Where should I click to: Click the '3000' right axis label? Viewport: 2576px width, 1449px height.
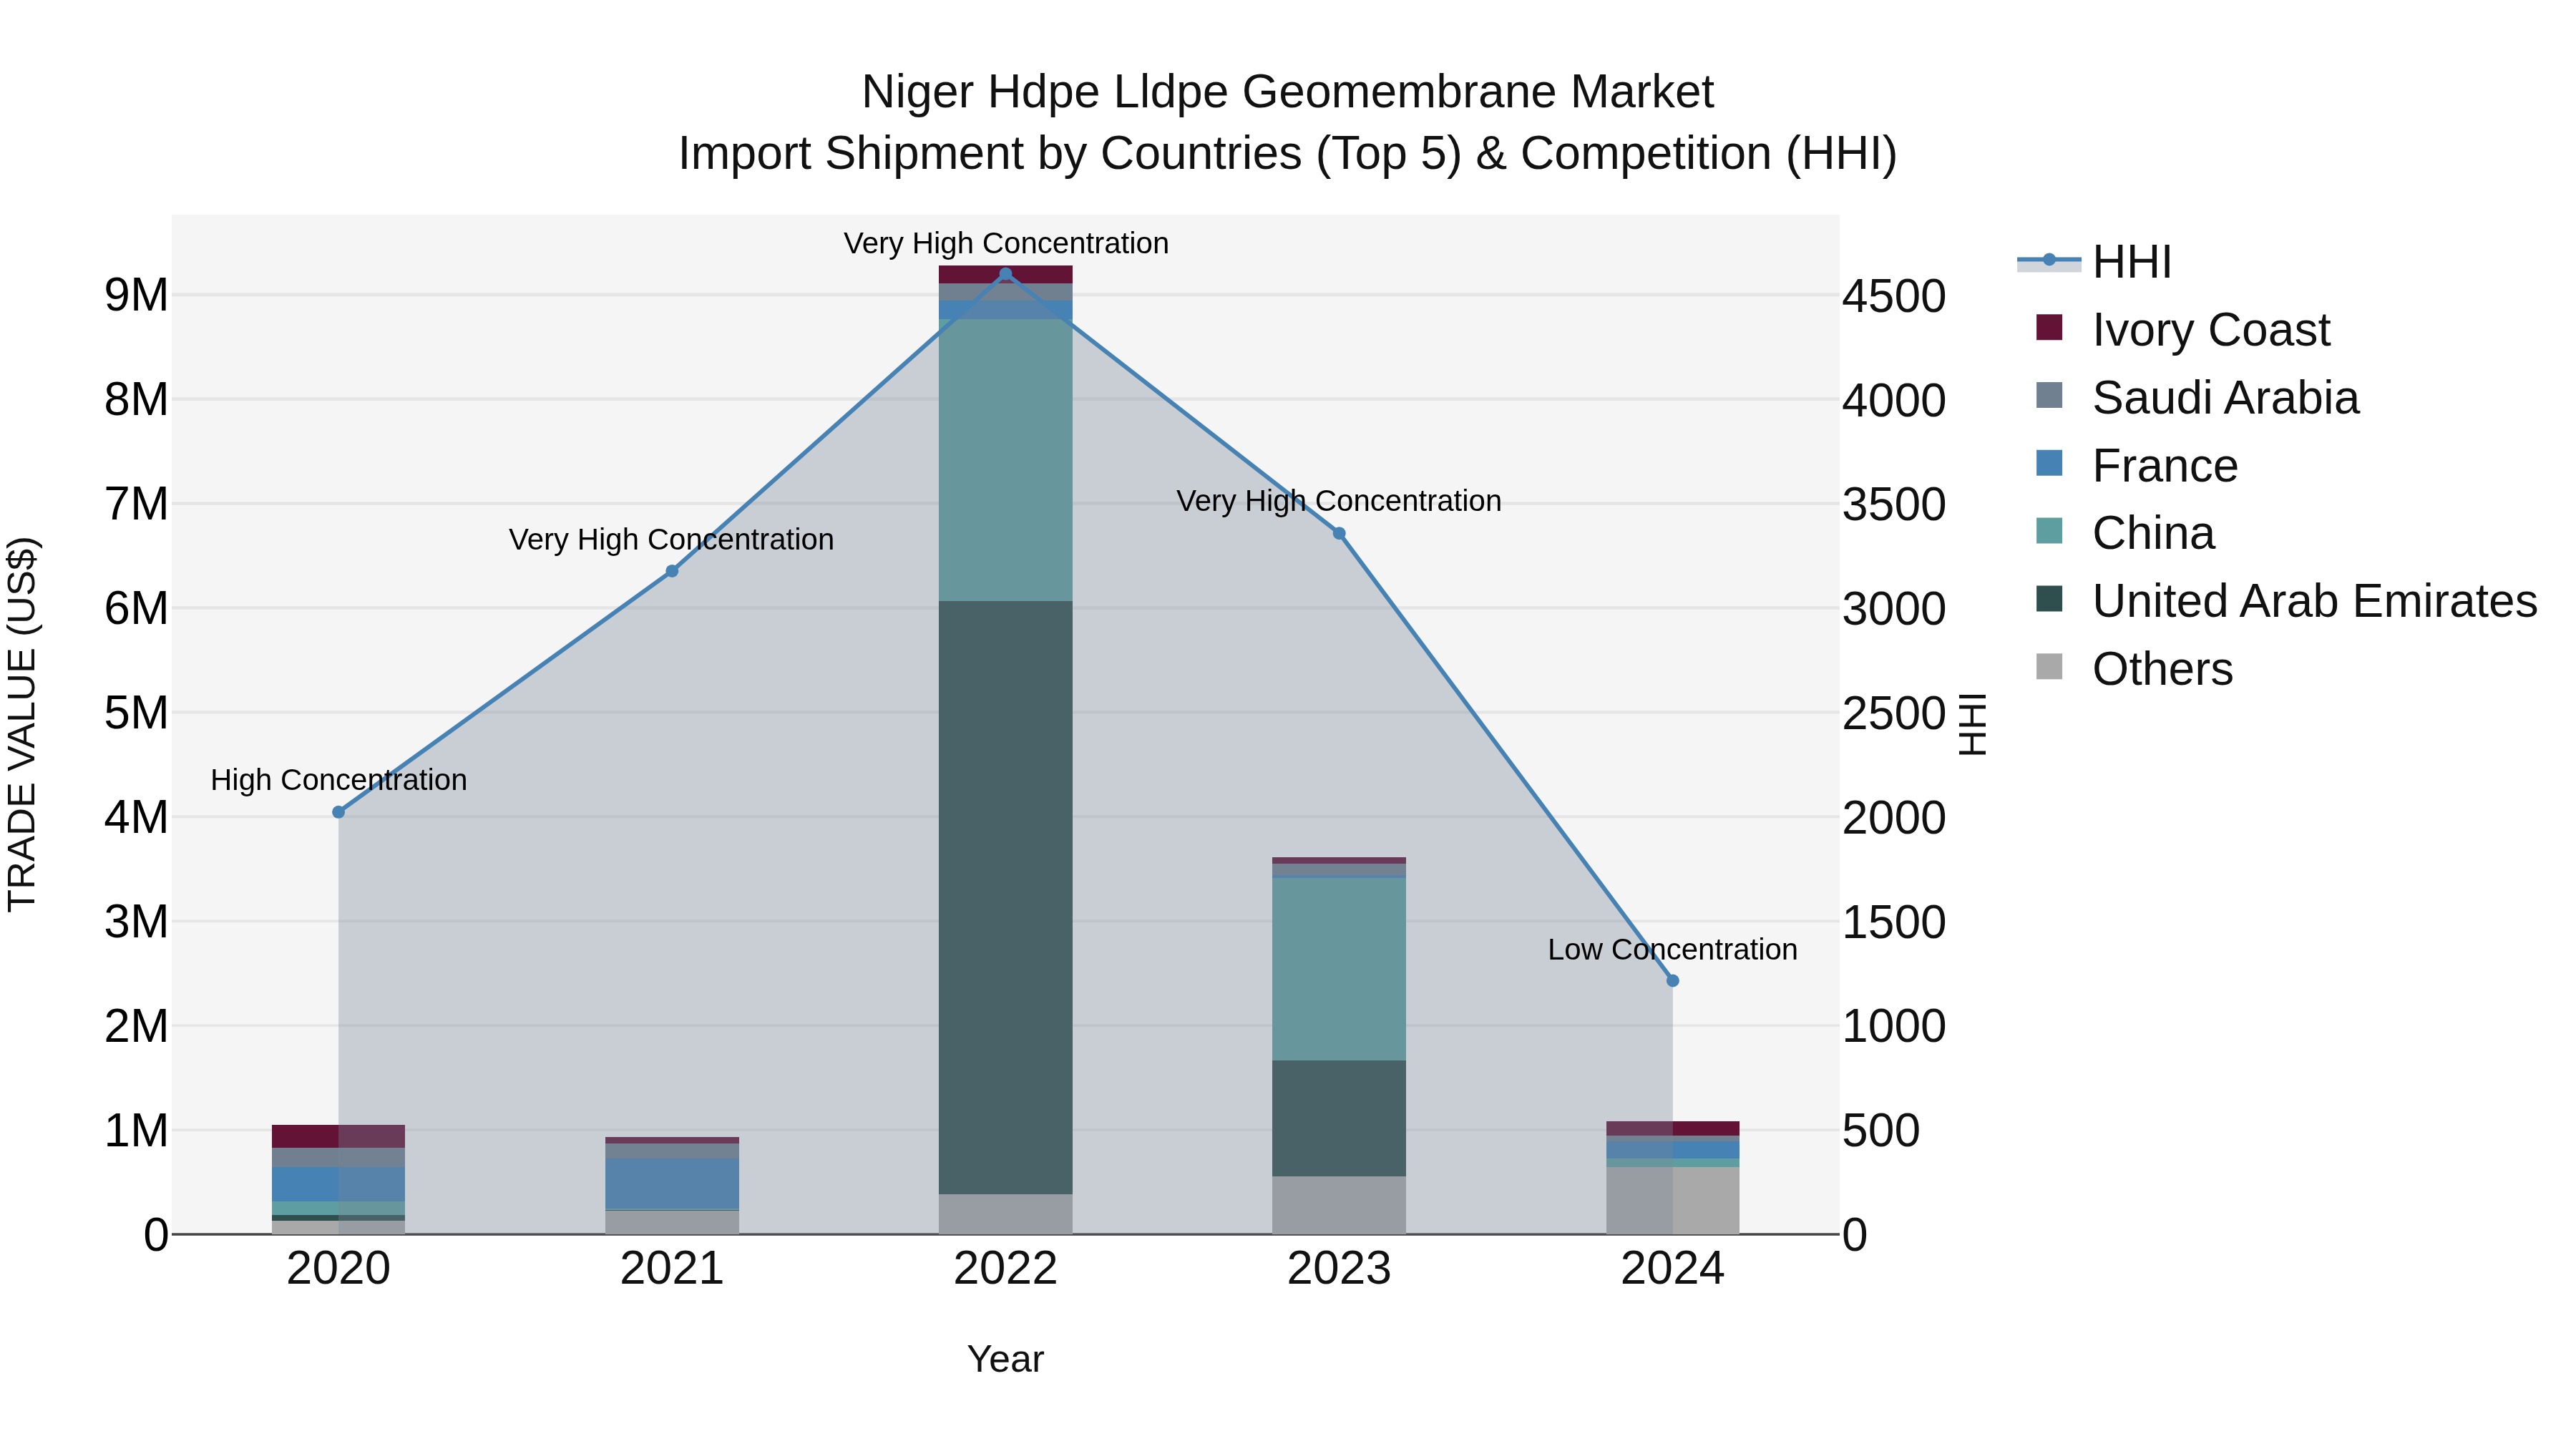coord(1894,609)
